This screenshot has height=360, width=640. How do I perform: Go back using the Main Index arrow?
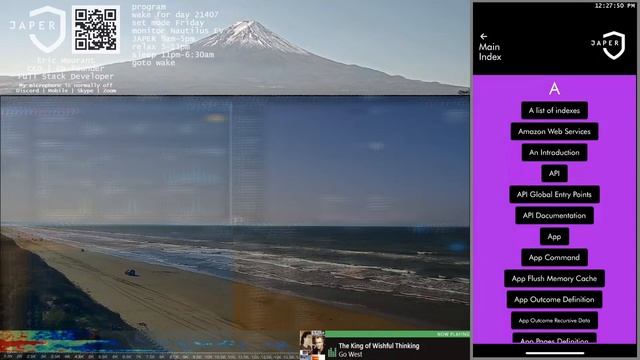tap(484, 36)
